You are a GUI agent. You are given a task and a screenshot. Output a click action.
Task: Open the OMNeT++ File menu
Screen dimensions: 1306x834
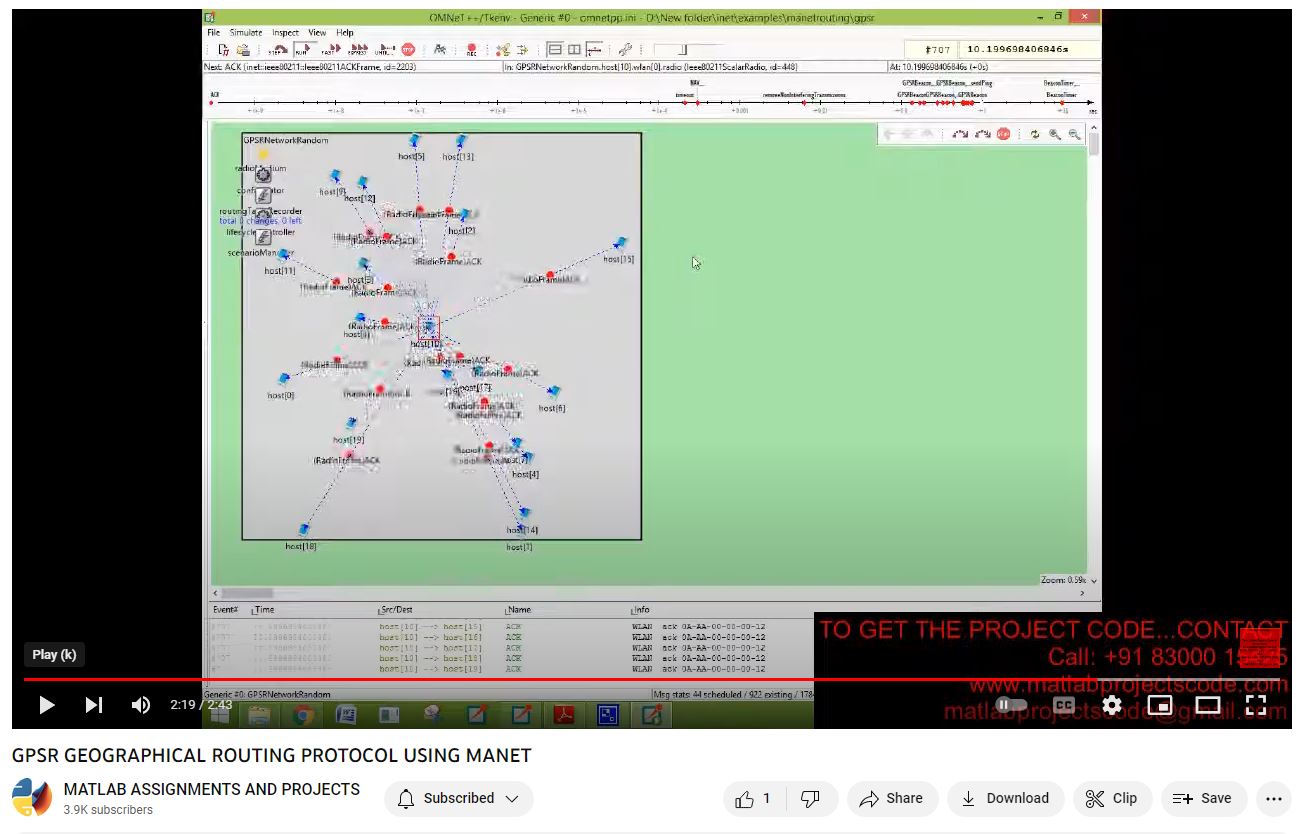pyautogui.click(x=213, y=32)
